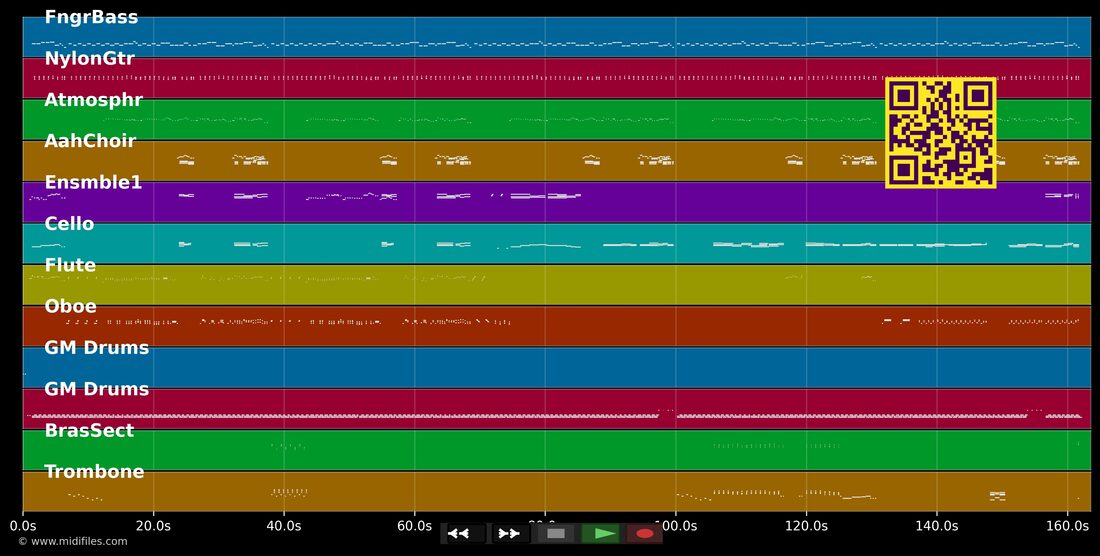Click the 160.0s time axis label
Screen dimensions: 1100x556
coord(1067,525)
